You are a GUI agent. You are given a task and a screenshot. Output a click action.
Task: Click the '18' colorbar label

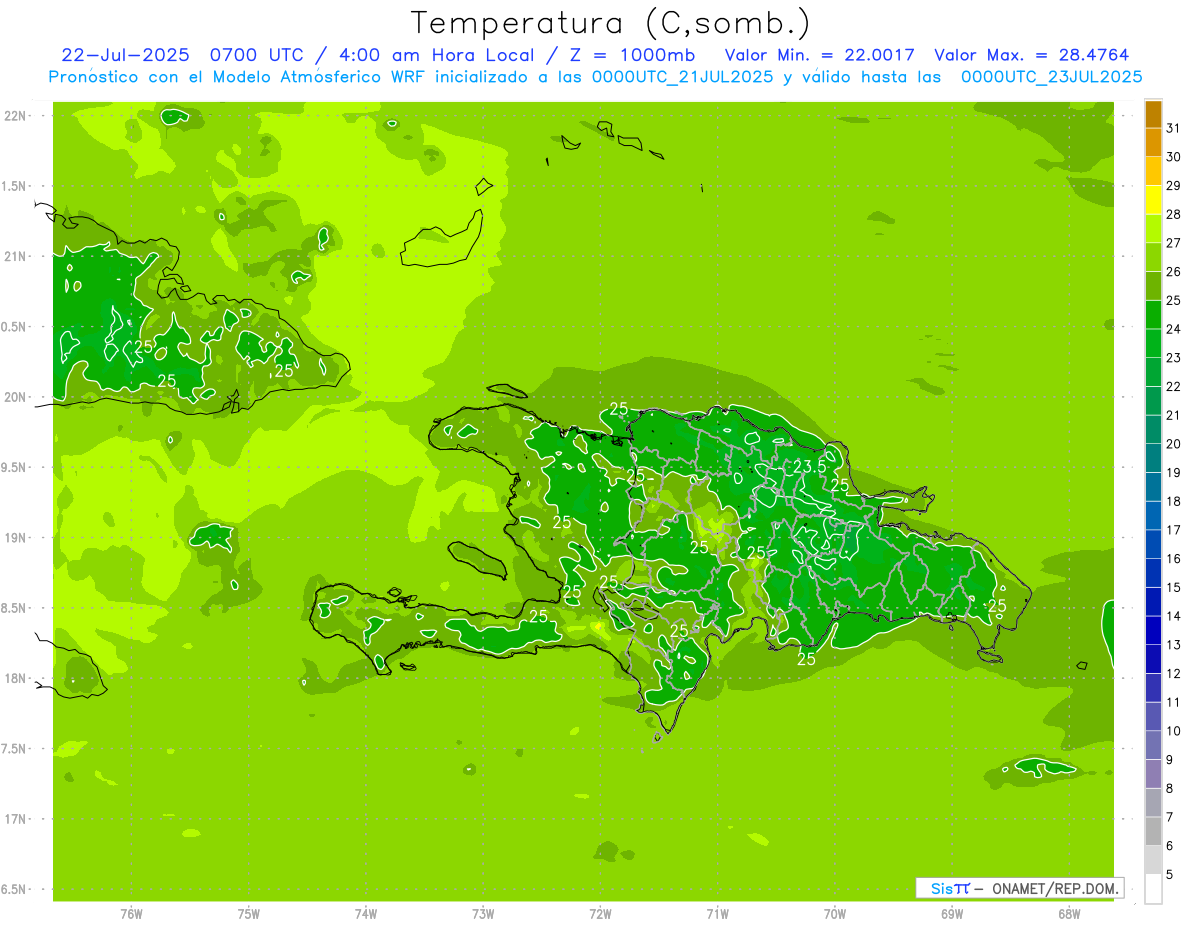pos(1173,501)
